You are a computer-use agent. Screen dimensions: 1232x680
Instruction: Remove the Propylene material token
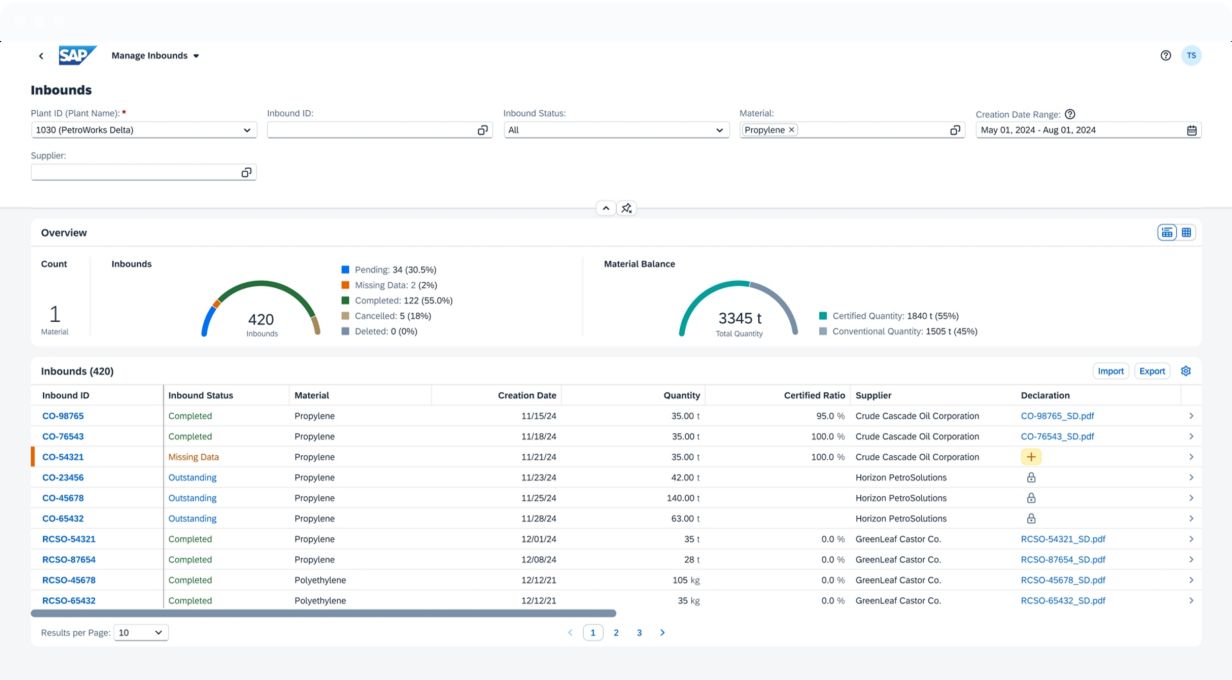[x=792, y=130]
